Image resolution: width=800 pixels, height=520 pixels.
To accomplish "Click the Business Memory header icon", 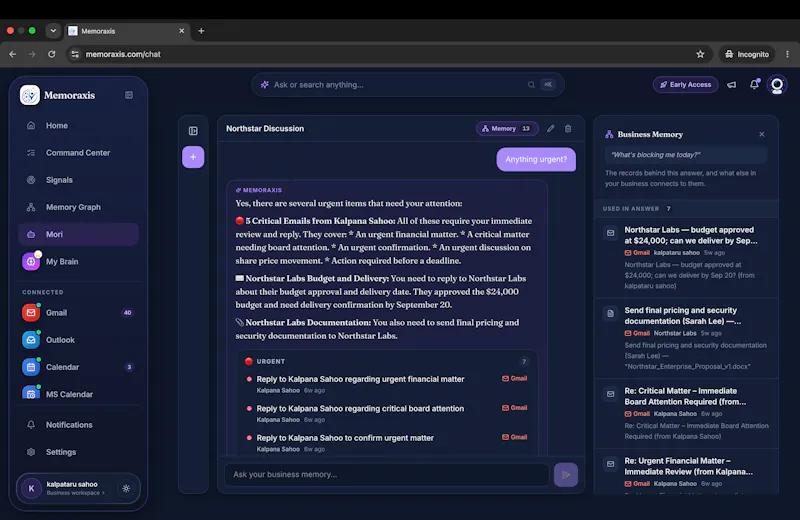I will pyautogui.click(x=609, y=134).
